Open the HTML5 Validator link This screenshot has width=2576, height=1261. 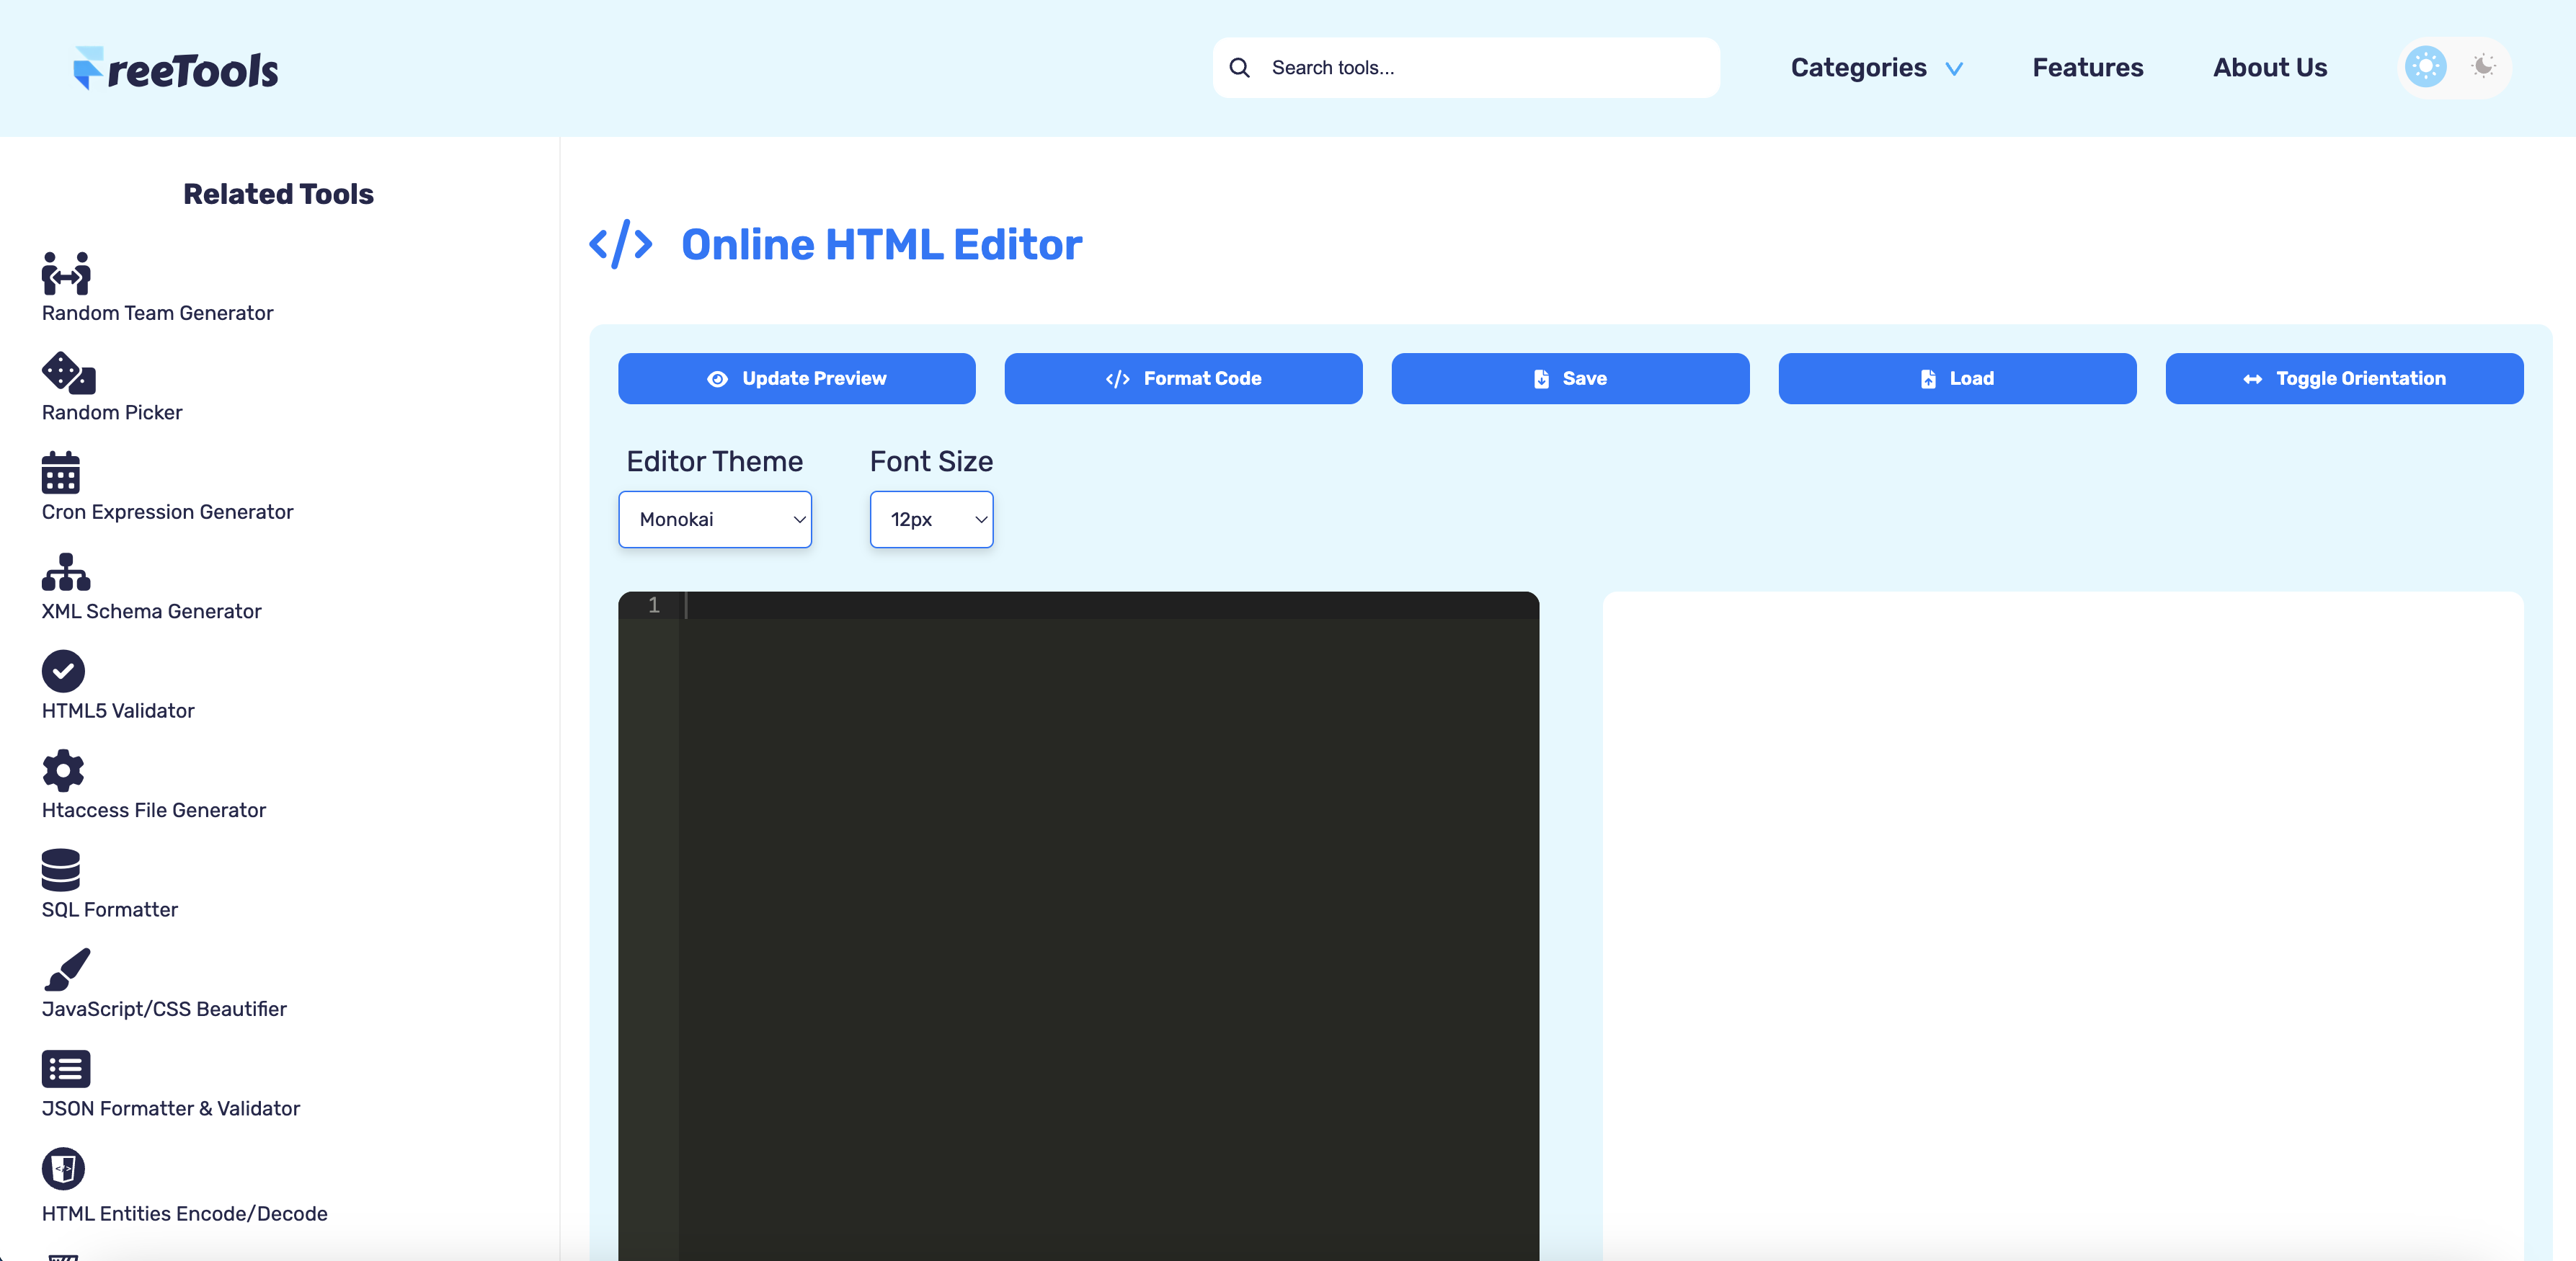click(x=118, y=711)
